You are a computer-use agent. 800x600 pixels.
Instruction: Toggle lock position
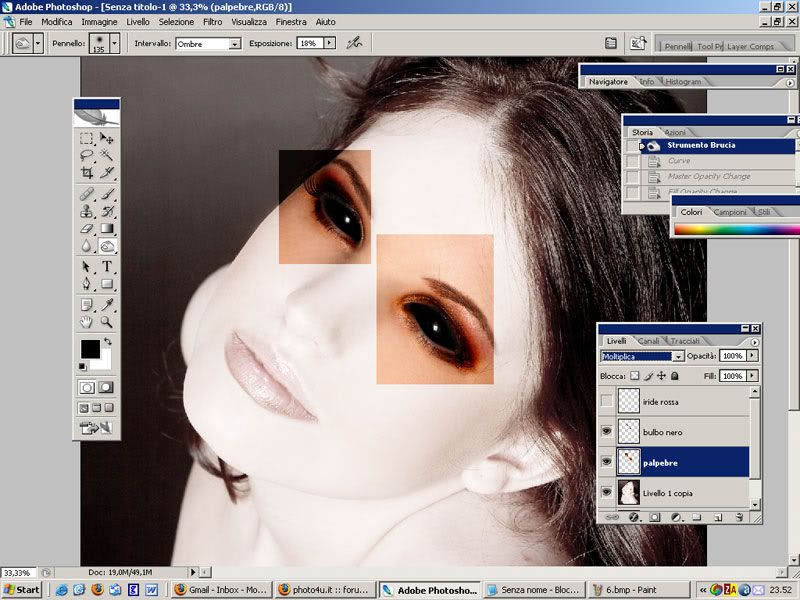(x=661, y=376)
